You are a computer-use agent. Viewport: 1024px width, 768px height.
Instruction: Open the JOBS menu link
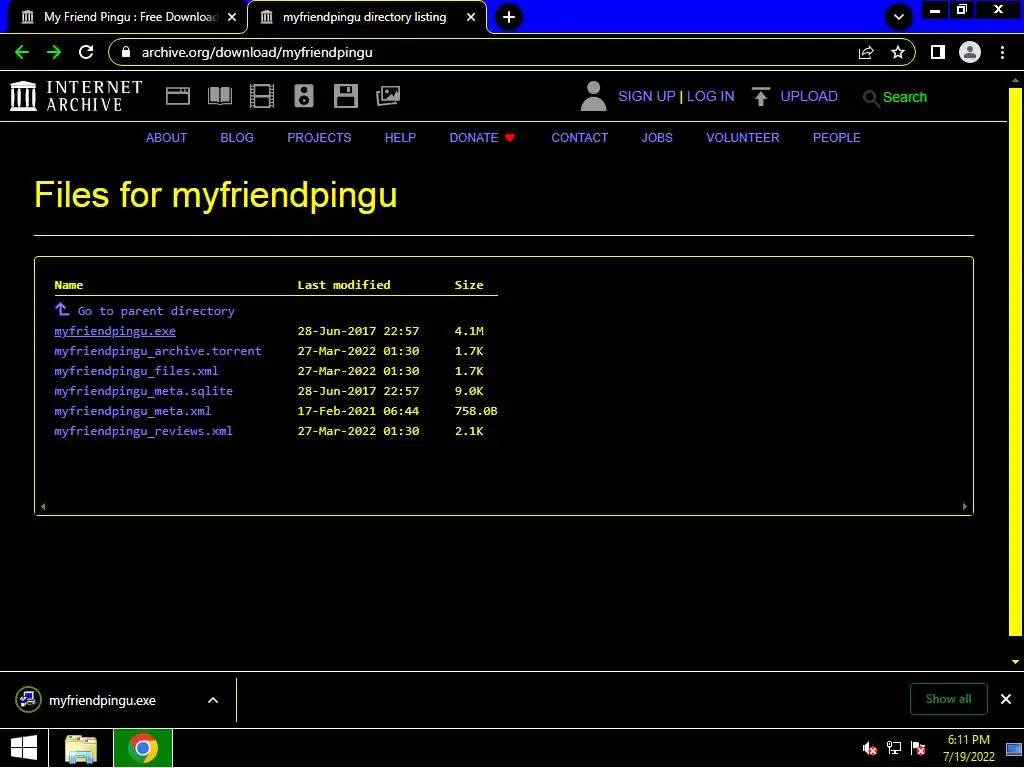point(656,138)
